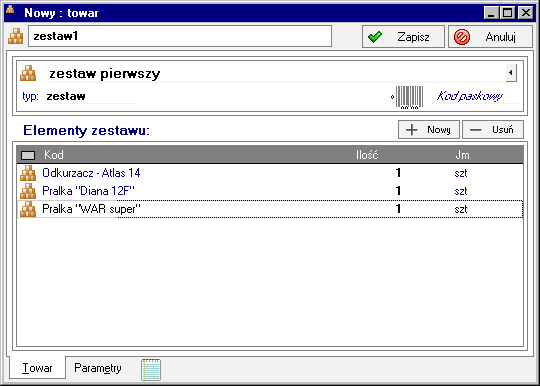This screenshot has width=540, height=386.
Task: Maximize the Nowy : towar window
Action: click(x=508, y=13)
